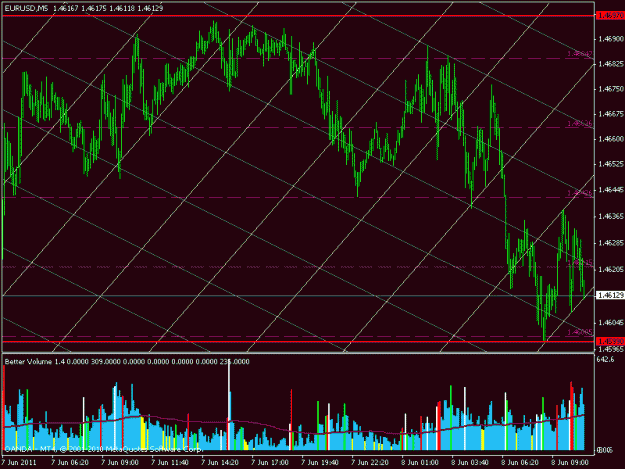The height and width of the screenshot is (469, 625).
Task: Click the 1.46825 price scale value
Action: coord(611,64)
